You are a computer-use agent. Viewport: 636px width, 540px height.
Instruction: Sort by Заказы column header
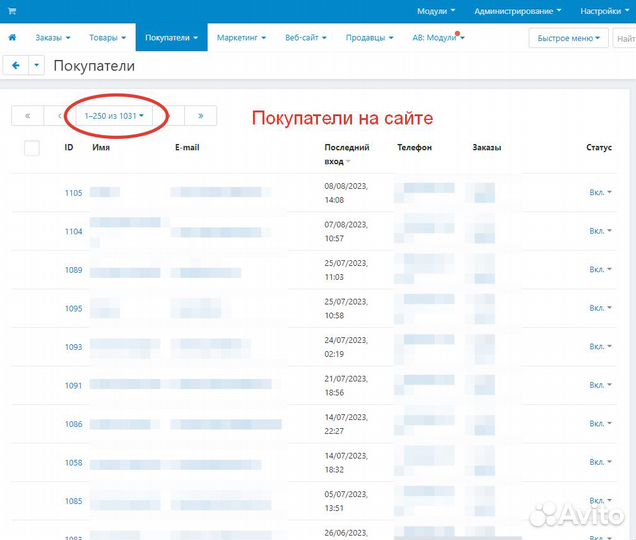click(487, 147)
